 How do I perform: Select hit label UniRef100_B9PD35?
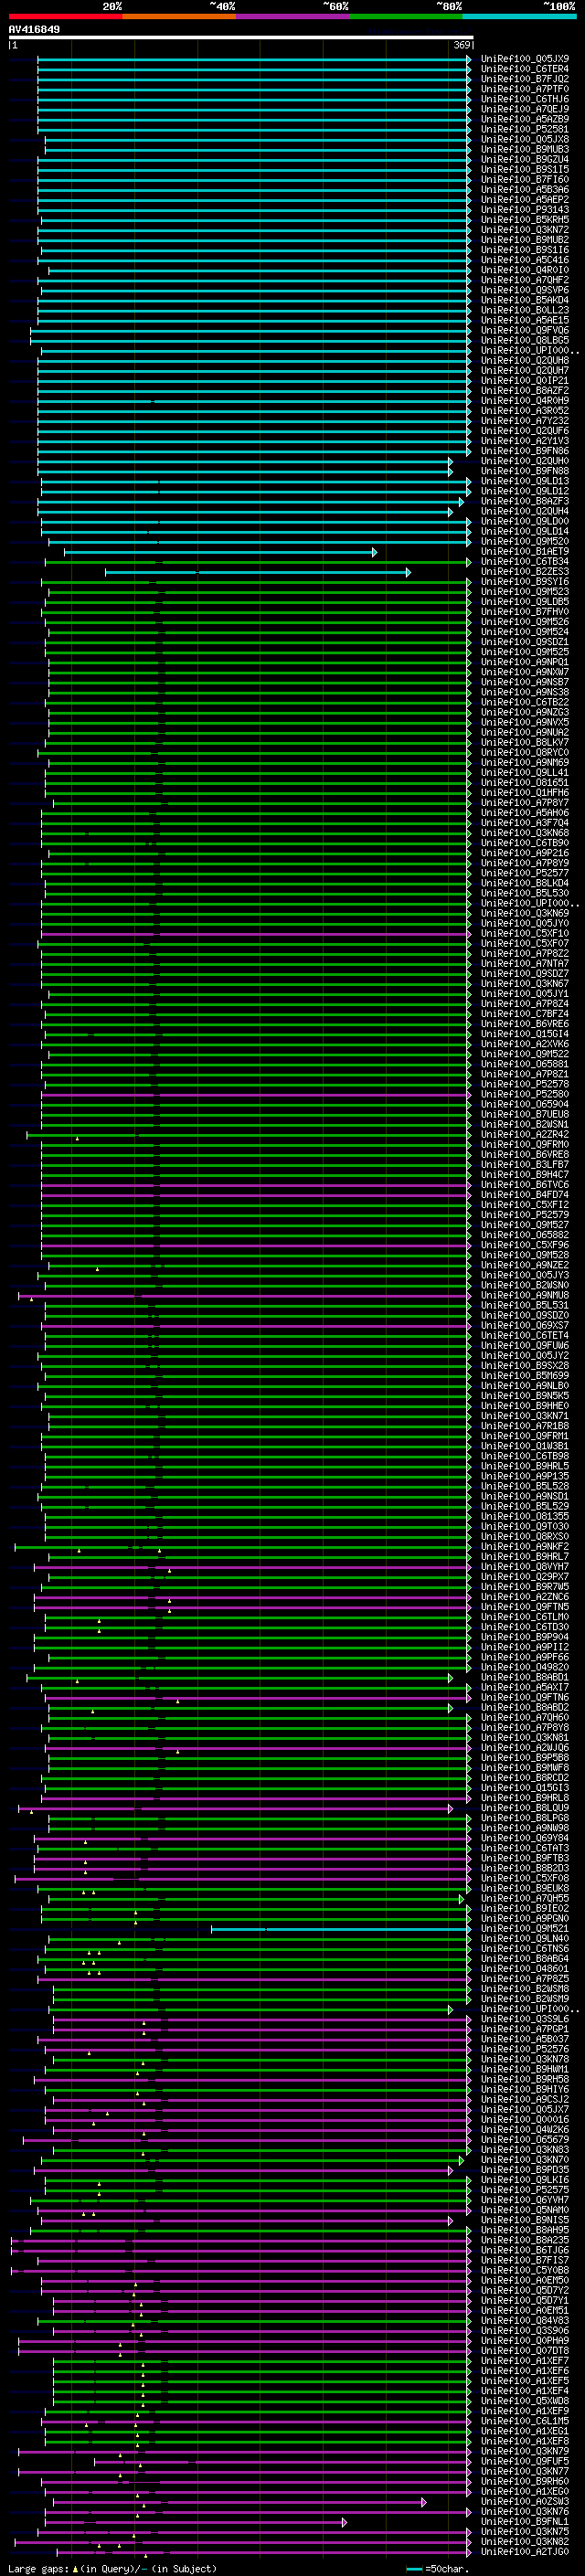tap(525, 2170)
